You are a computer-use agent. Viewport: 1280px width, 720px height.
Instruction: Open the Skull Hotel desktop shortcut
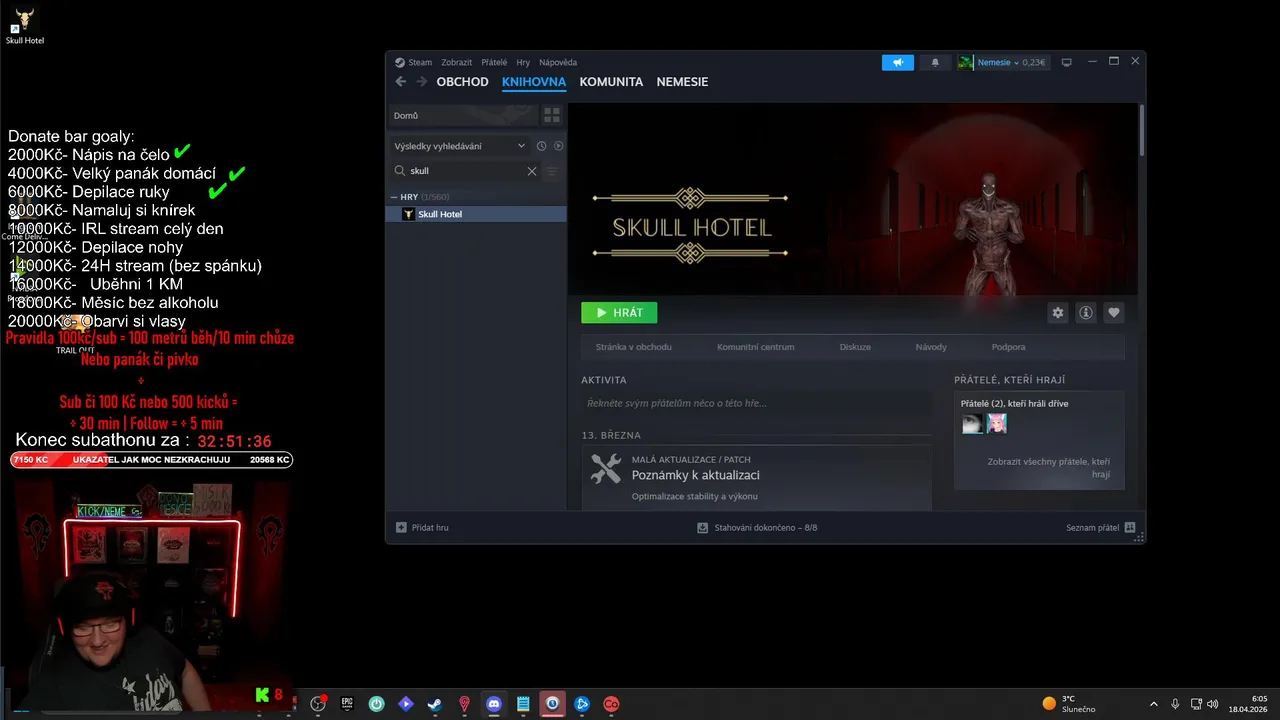[24, 26]
